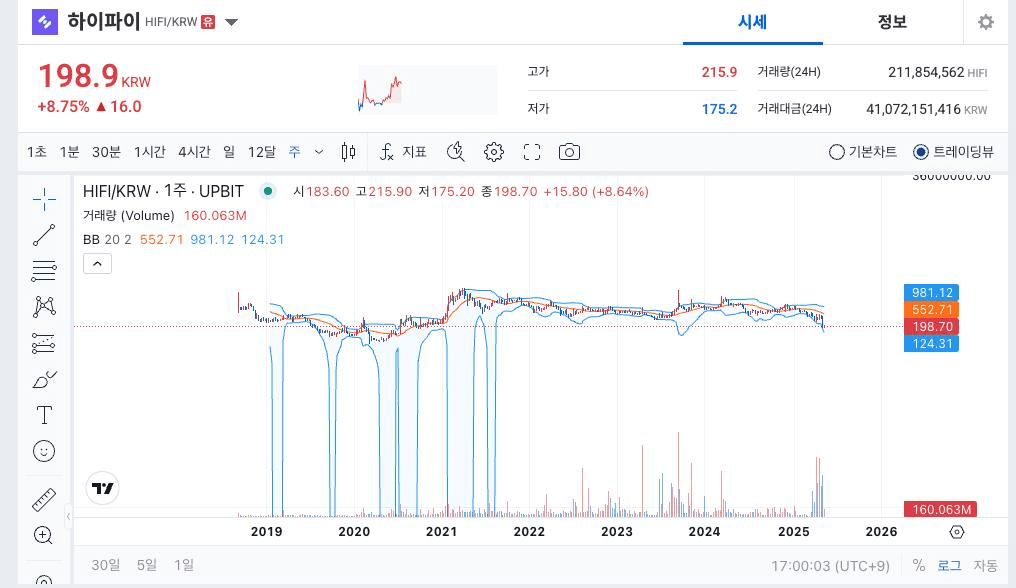Collapse the drawing toolbar side handle
The height and width of the screenshot is (588, 1016).
coord(69,516)
